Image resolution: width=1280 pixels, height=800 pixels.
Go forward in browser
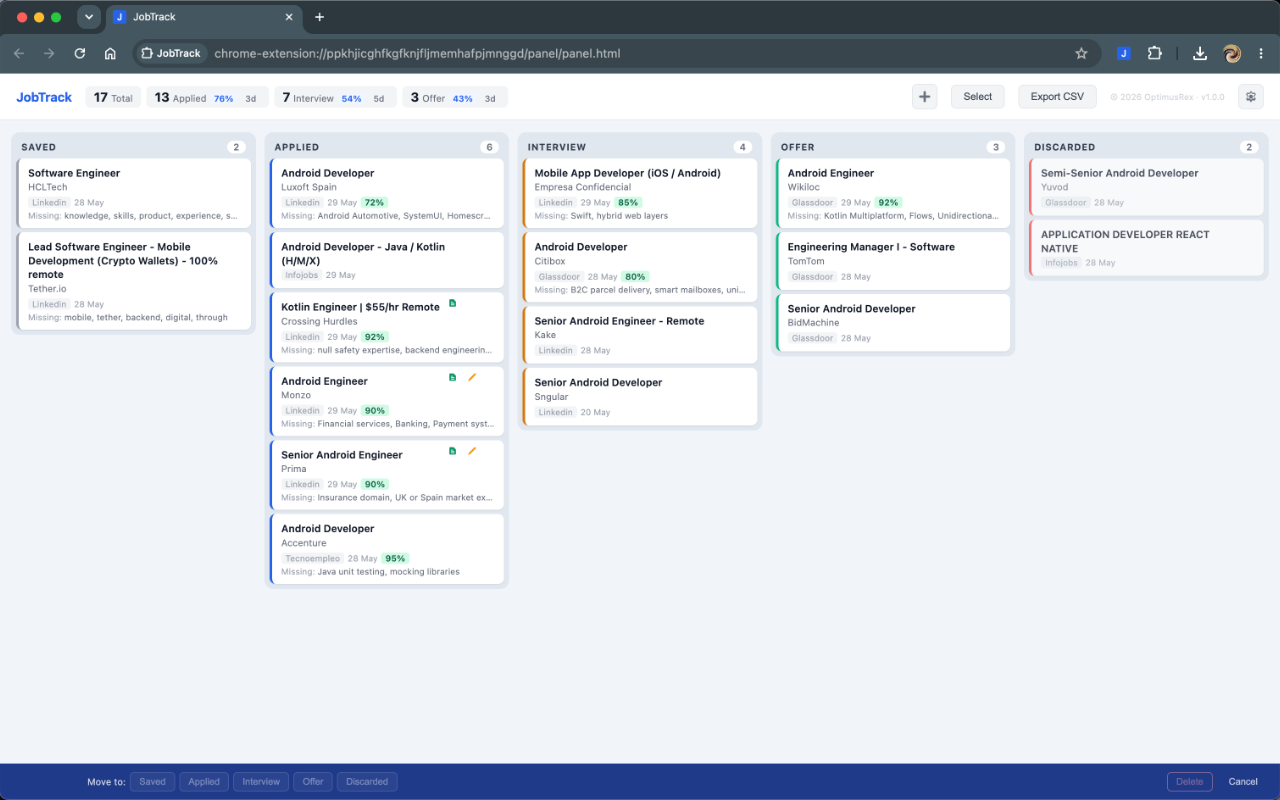click(49, 53)
